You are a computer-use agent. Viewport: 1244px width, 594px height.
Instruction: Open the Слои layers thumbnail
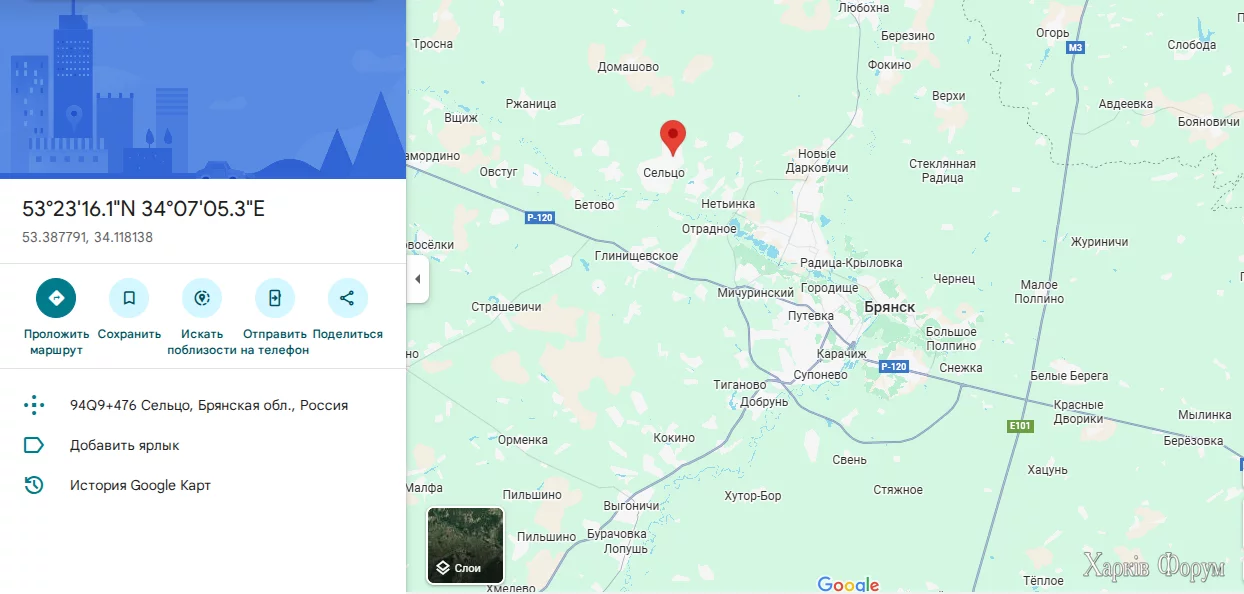click(x=466, y=544)
